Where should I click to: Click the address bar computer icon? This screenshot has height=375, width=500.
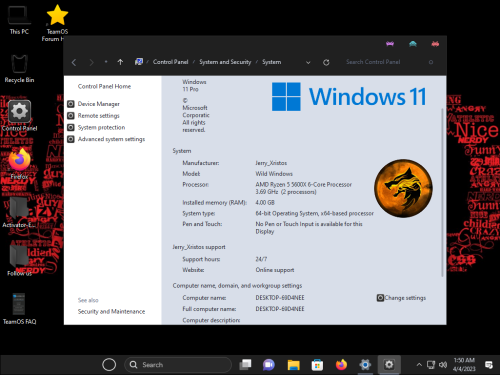pyautogui.click(x=139, y=62)
